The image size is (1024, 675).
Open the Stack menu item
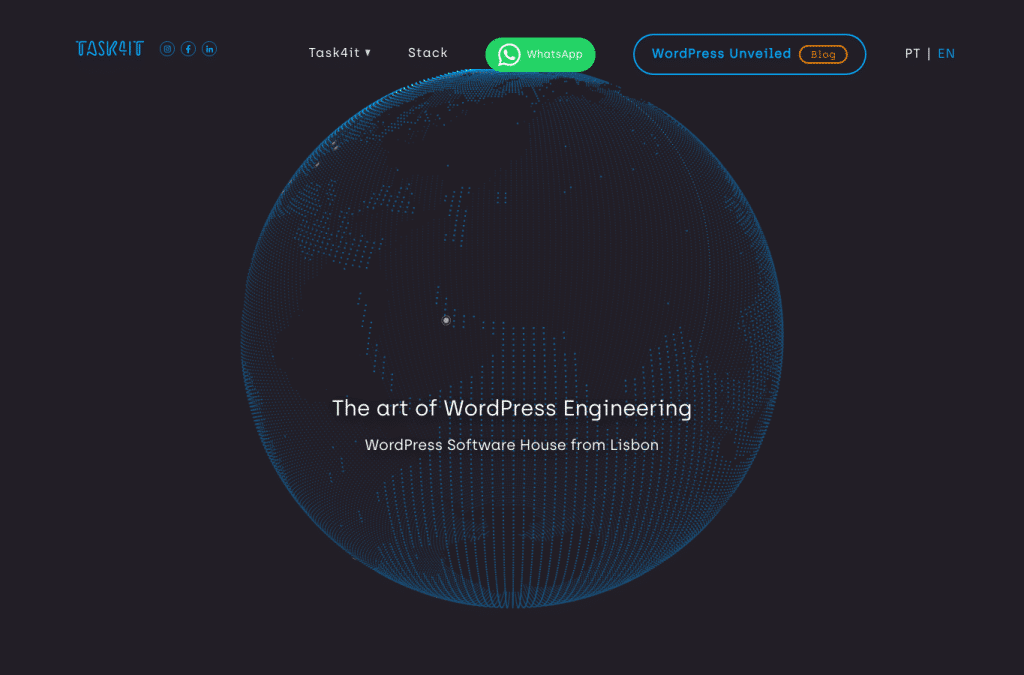point(428,53)
